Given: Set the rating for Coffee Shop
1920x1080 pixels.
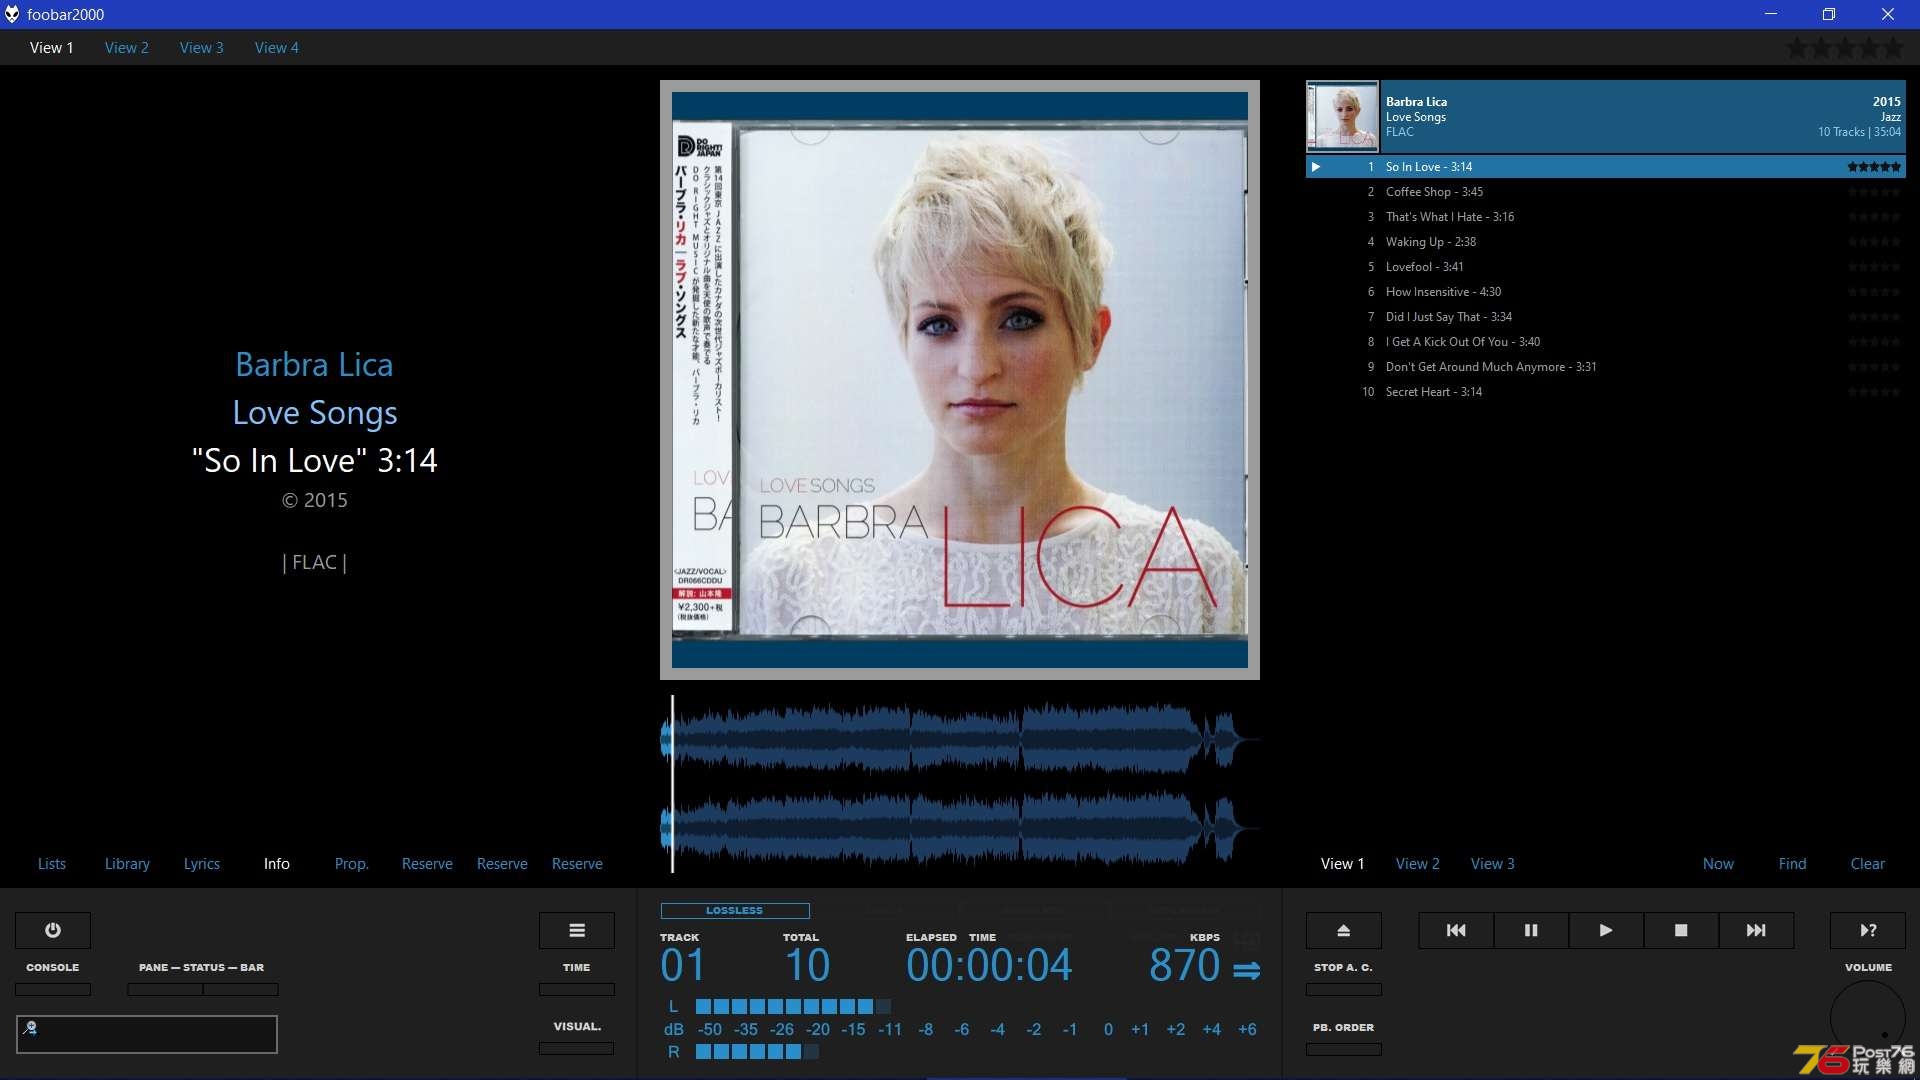Looking at the screenshot, I should pyautogui.click(x=1874, y=192).
